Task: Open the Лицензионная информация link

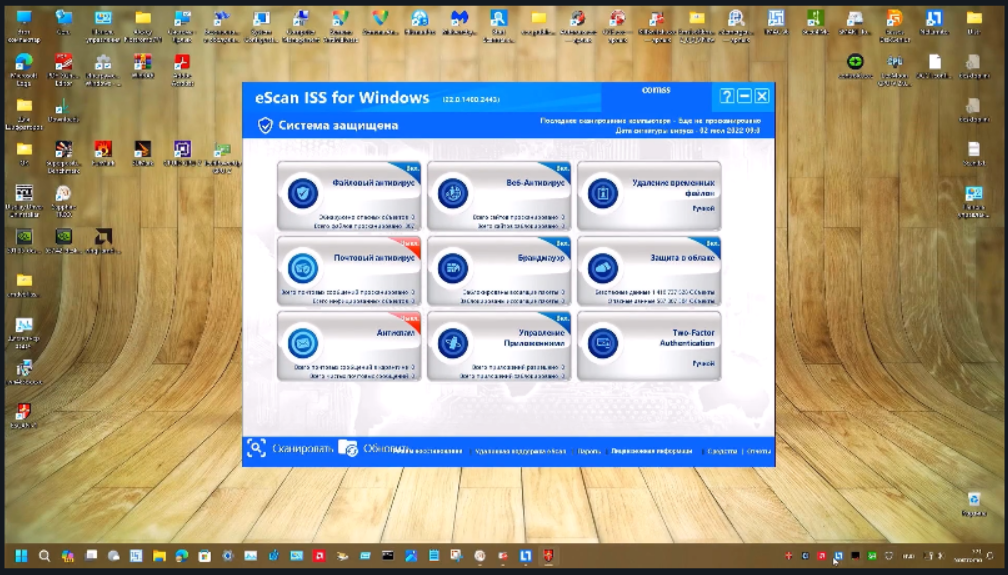Action: pyautogui.click(x=652, y=452)
